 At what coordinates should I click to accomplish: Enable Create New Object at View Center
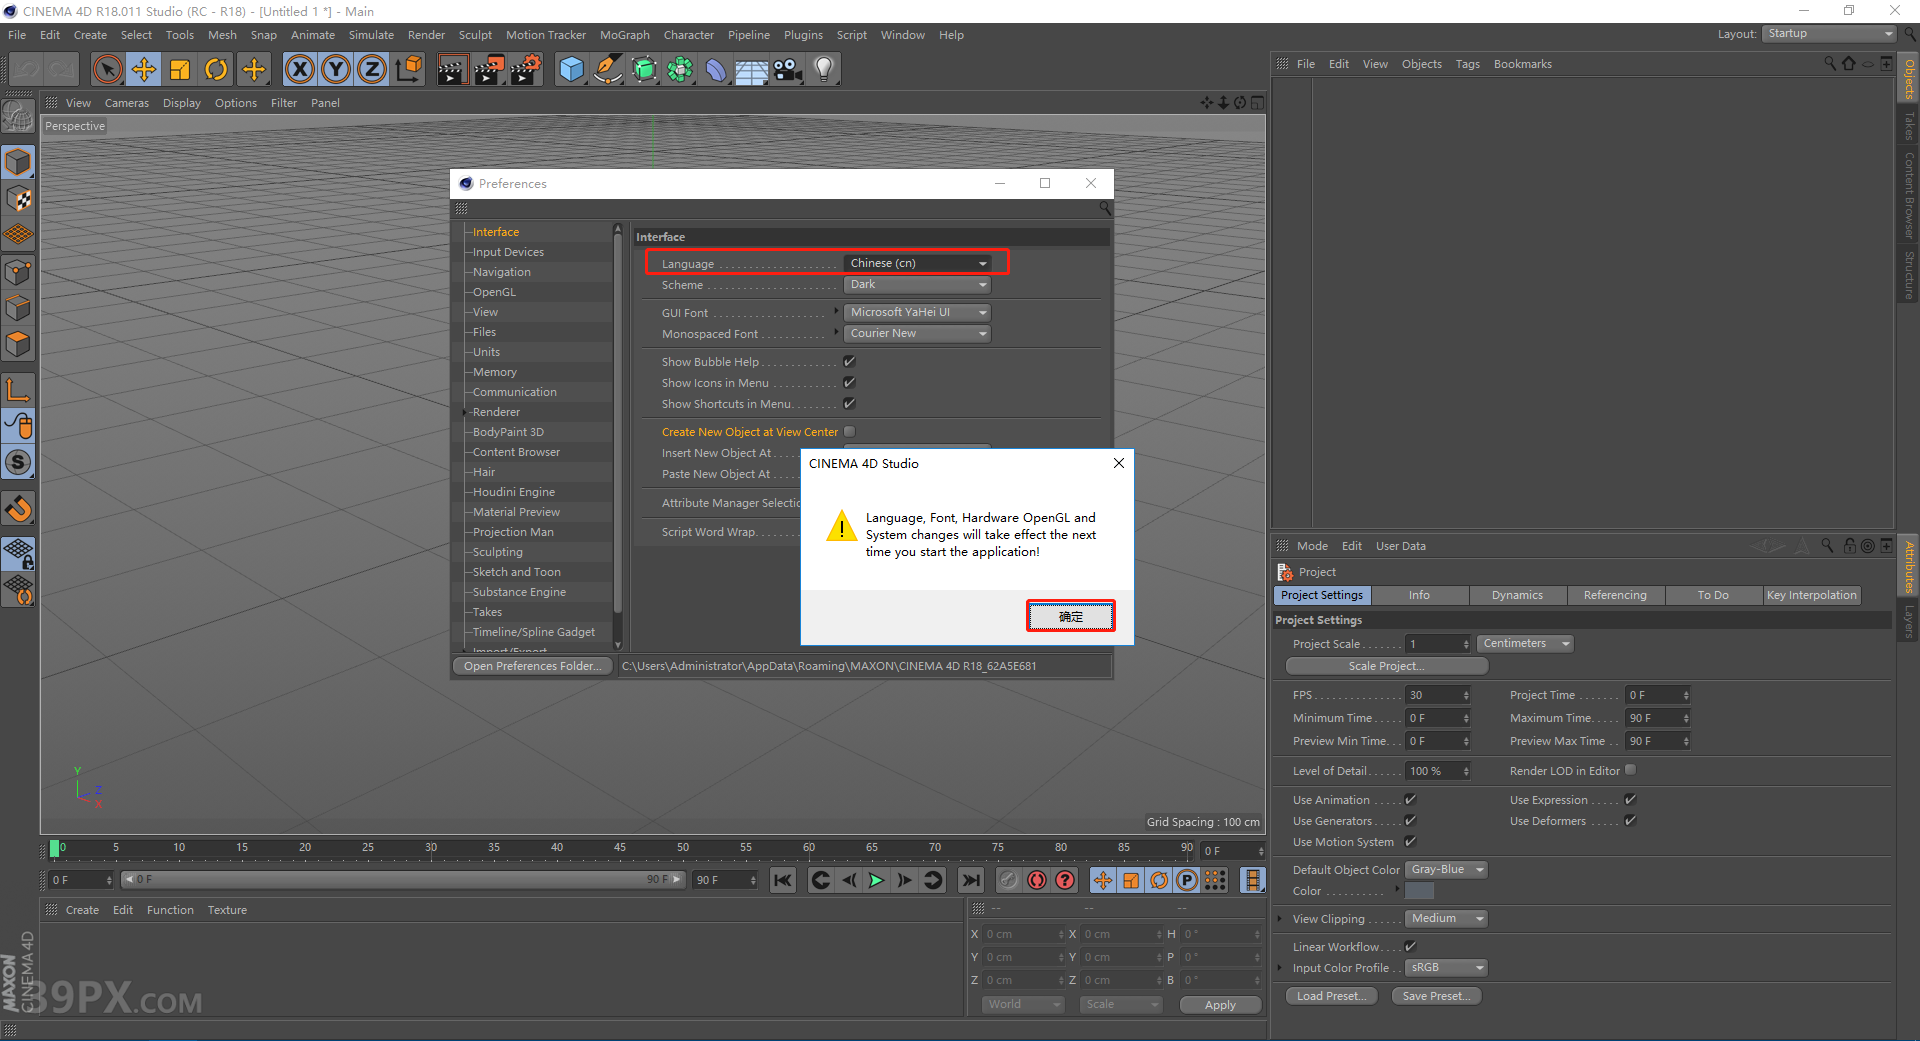(x=848, y=431)
